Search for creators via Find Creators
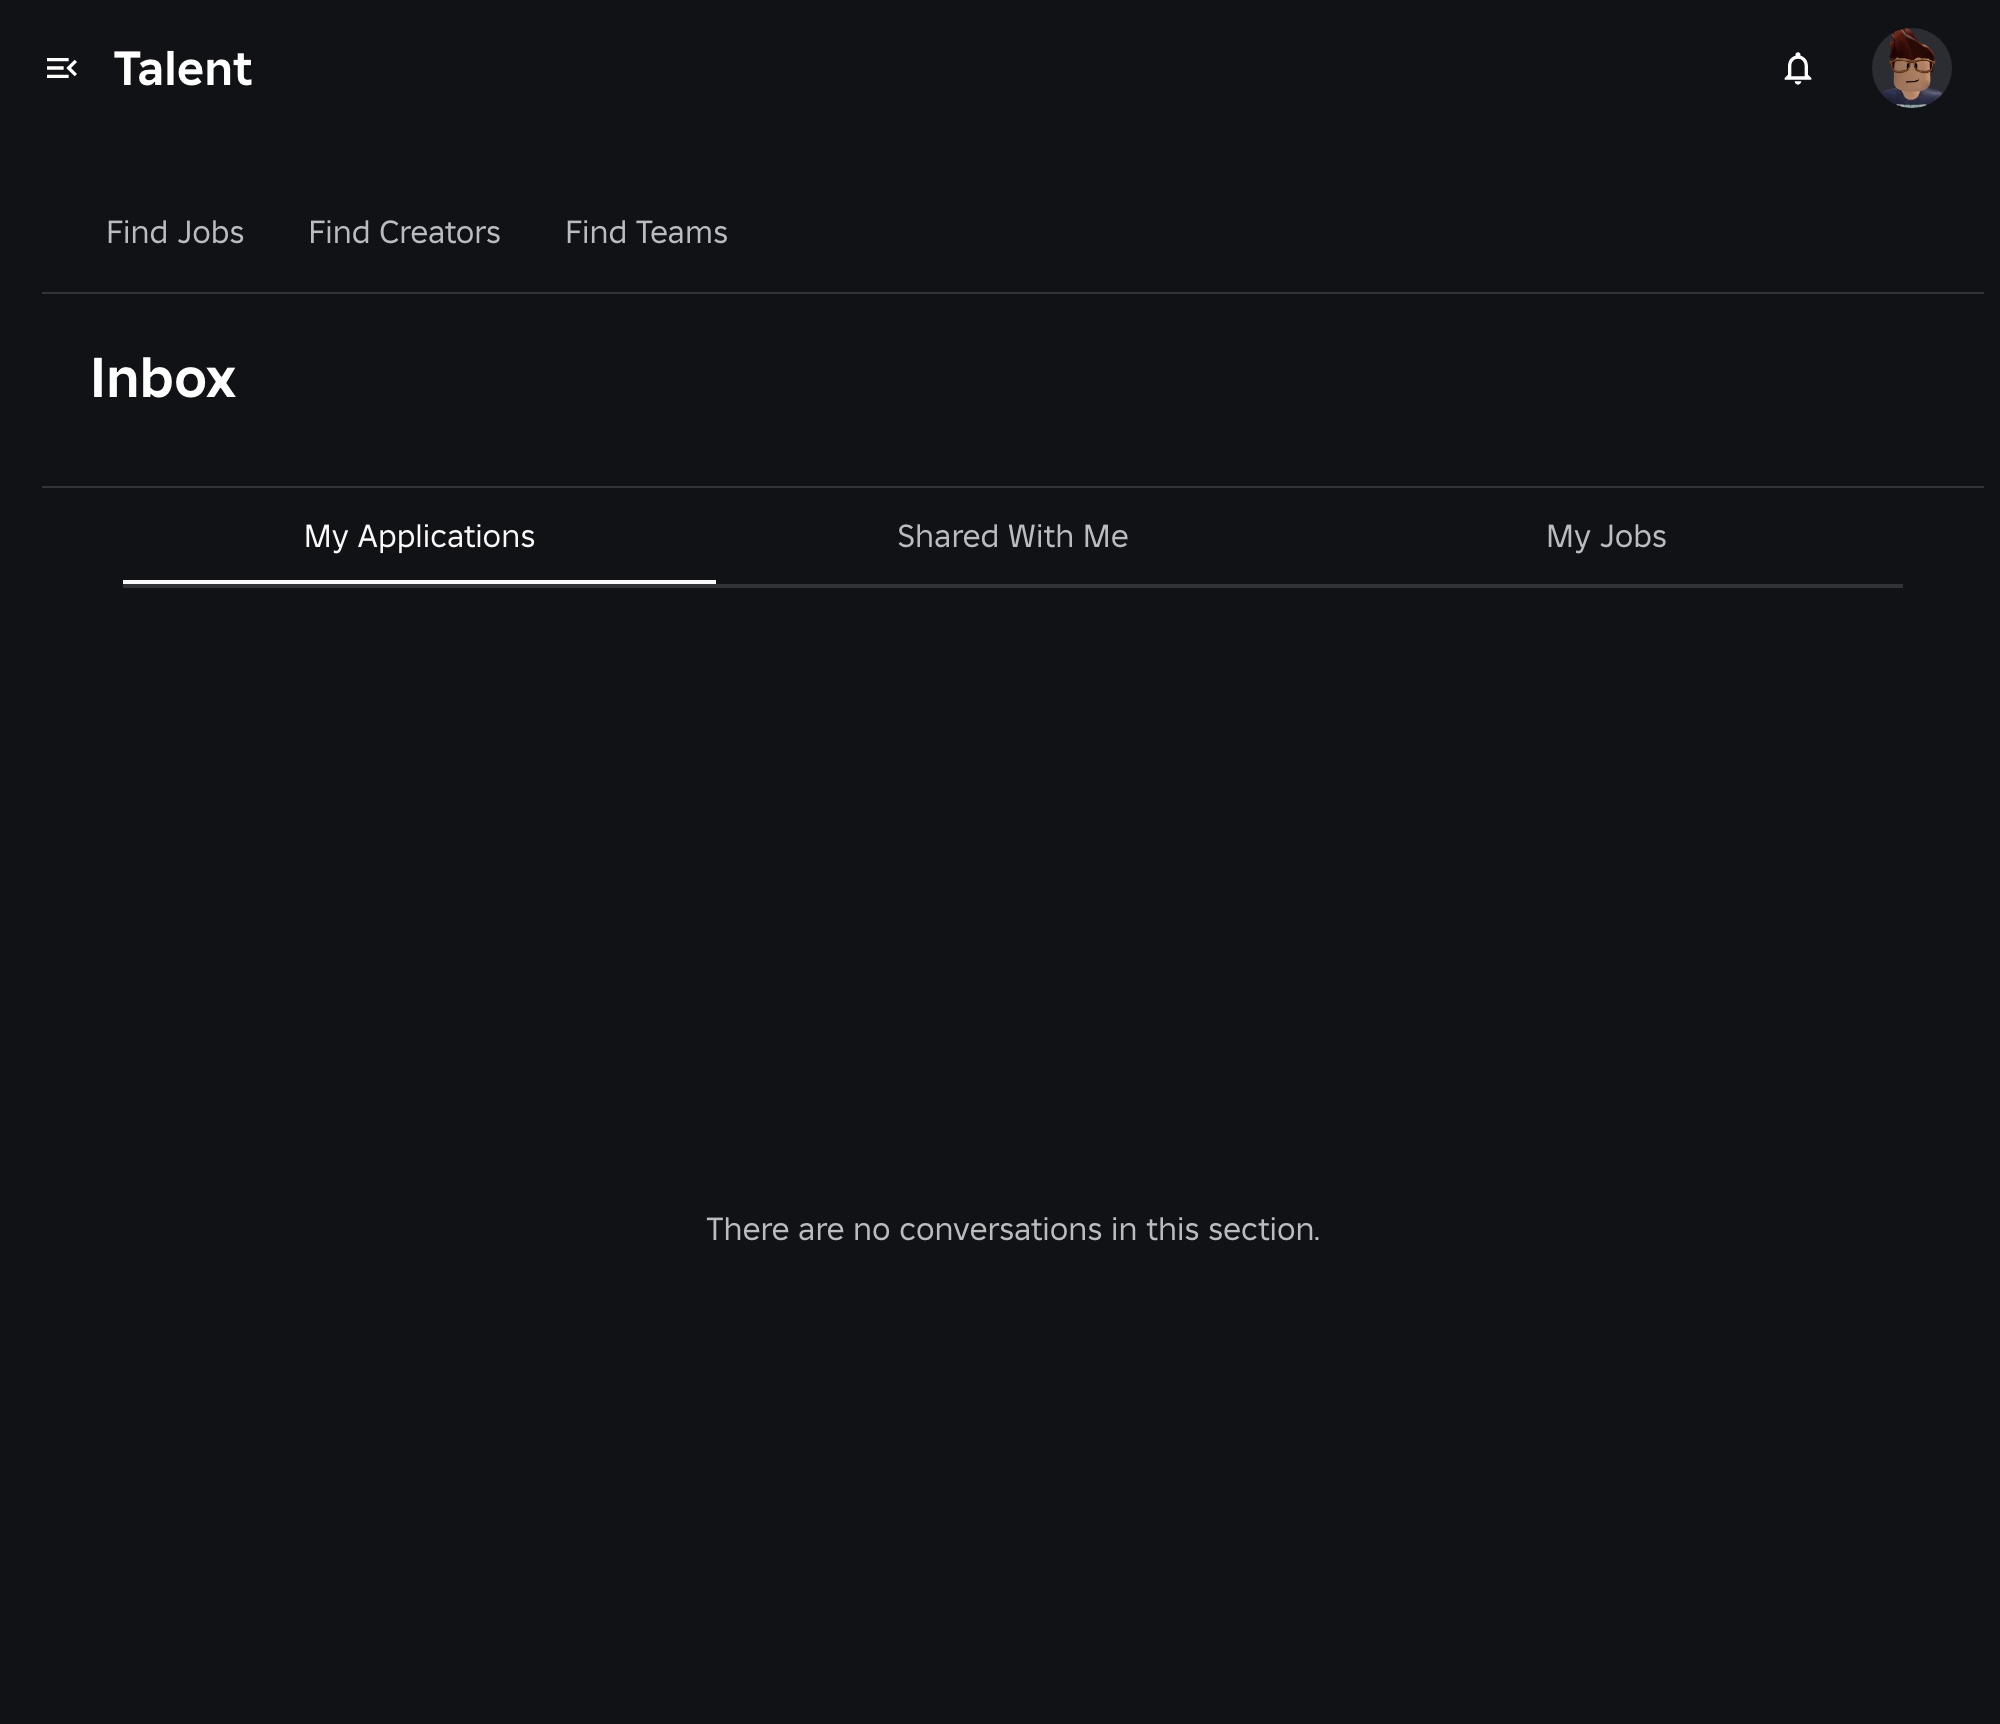 [404, 232]
